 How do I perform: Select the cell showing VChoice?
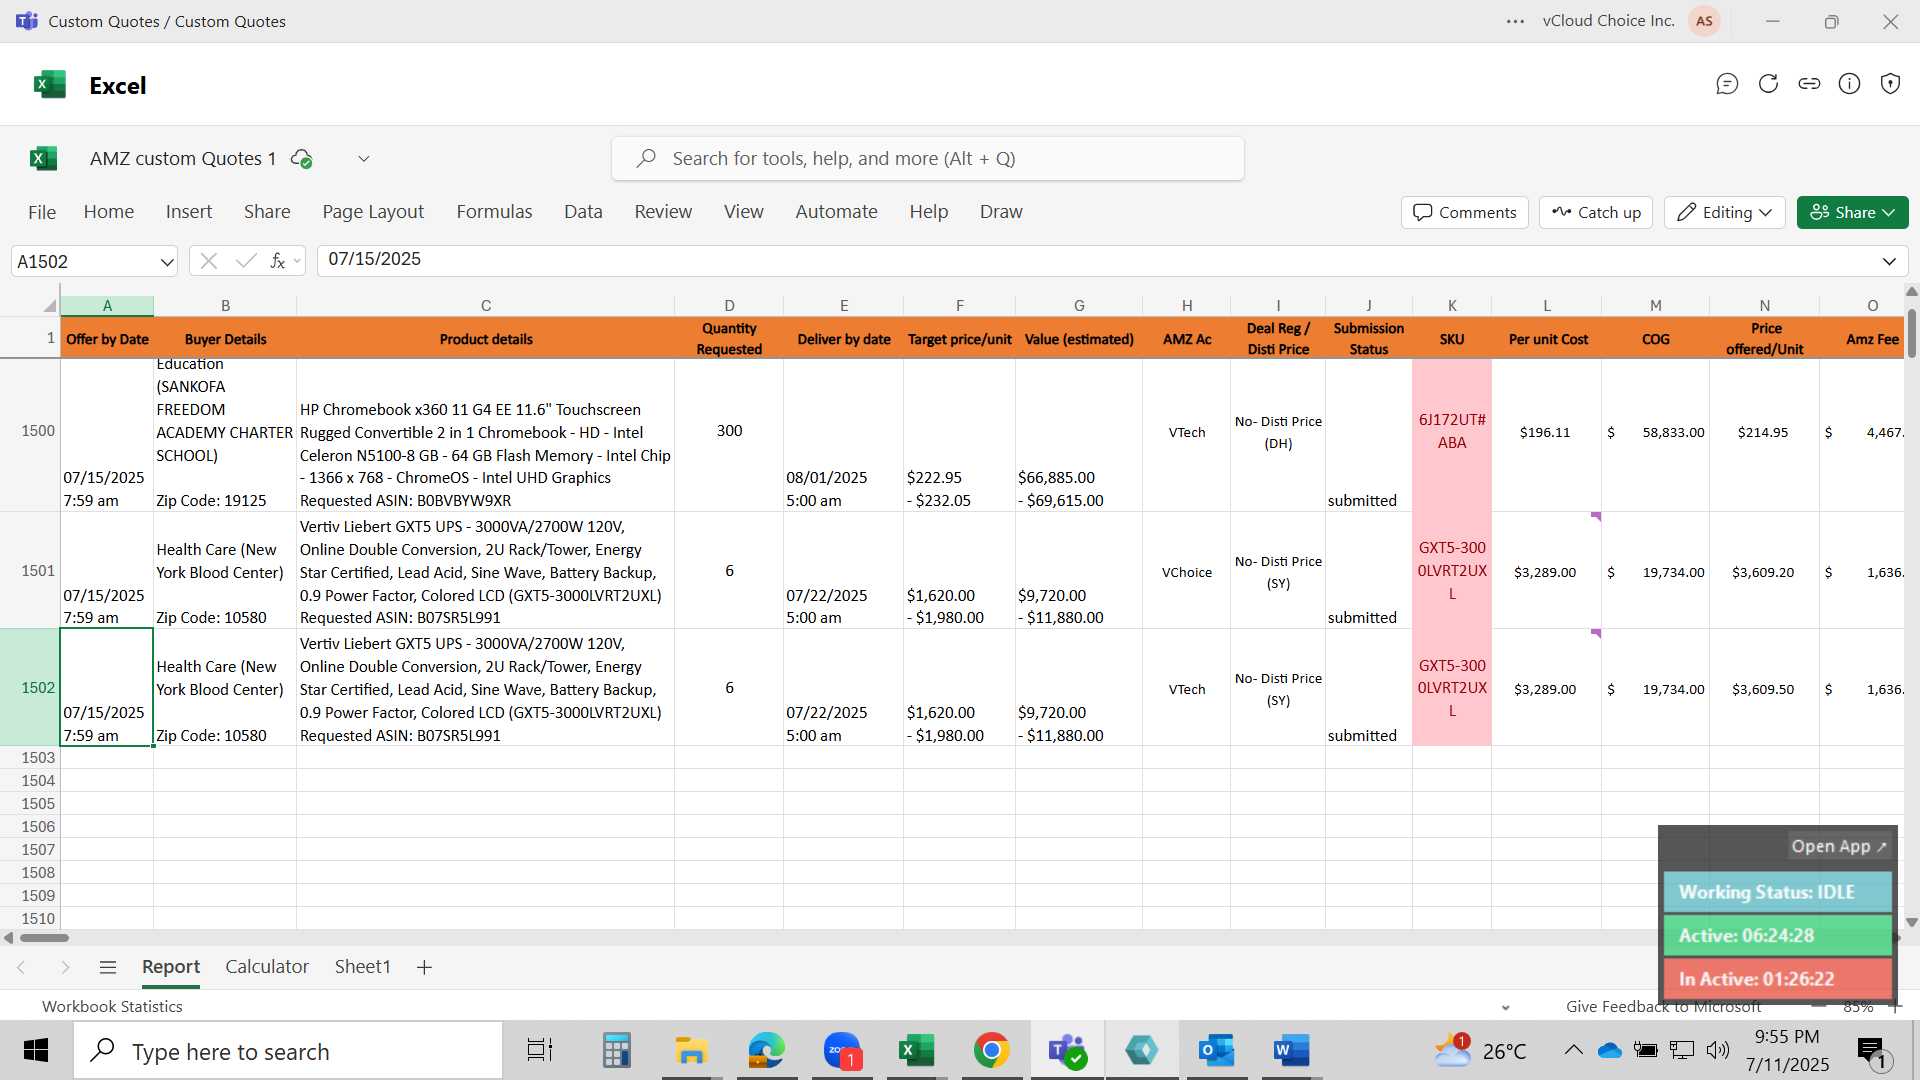click(x=1186, y=571)
